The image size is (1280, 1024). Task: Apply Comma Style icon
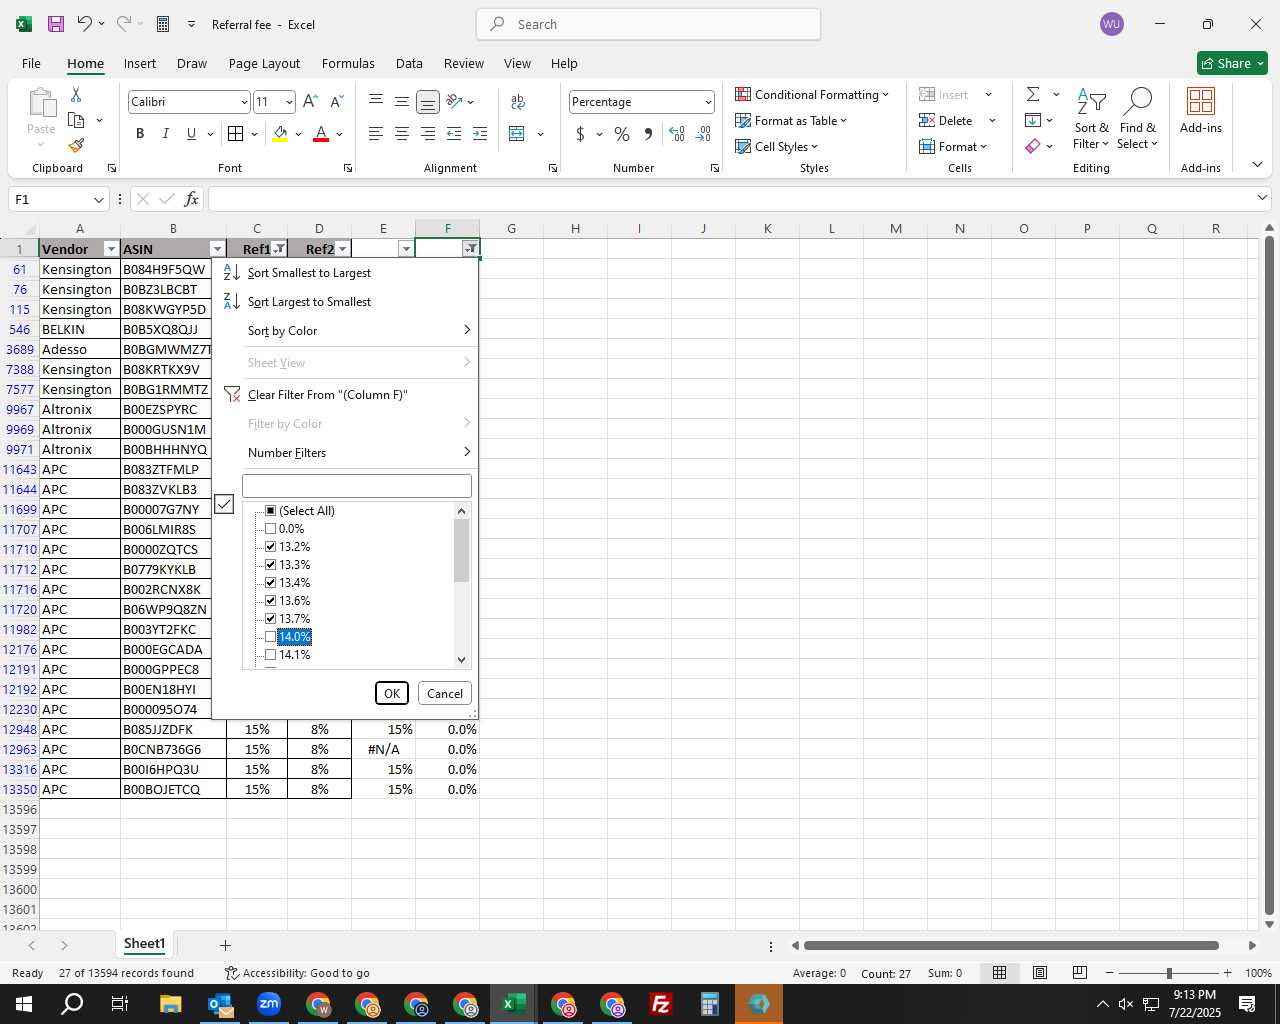point(648,134)
